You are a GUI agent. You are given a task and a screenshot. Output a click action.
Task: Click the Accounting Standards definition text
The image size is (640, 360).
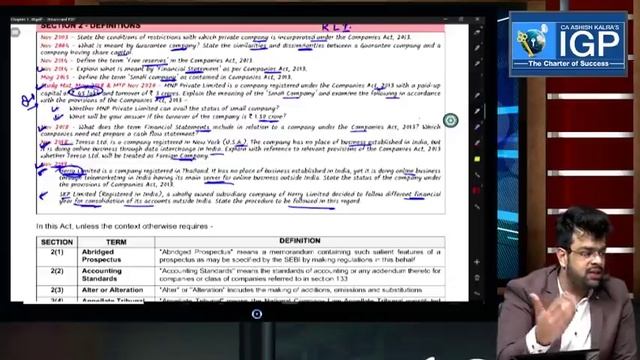pyautogui.click(x=300, y=275)
